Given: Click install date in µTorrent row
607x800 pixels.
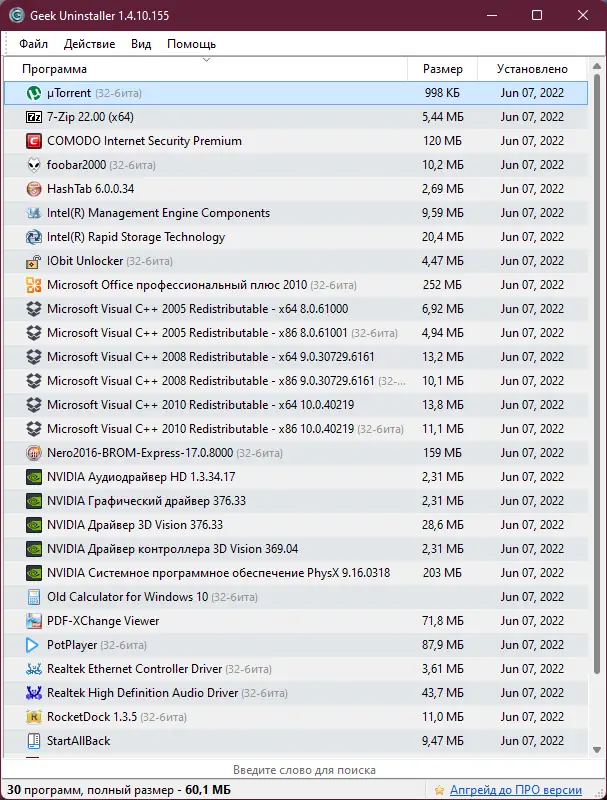Looking at the screenshot, I should click(532, 93).
